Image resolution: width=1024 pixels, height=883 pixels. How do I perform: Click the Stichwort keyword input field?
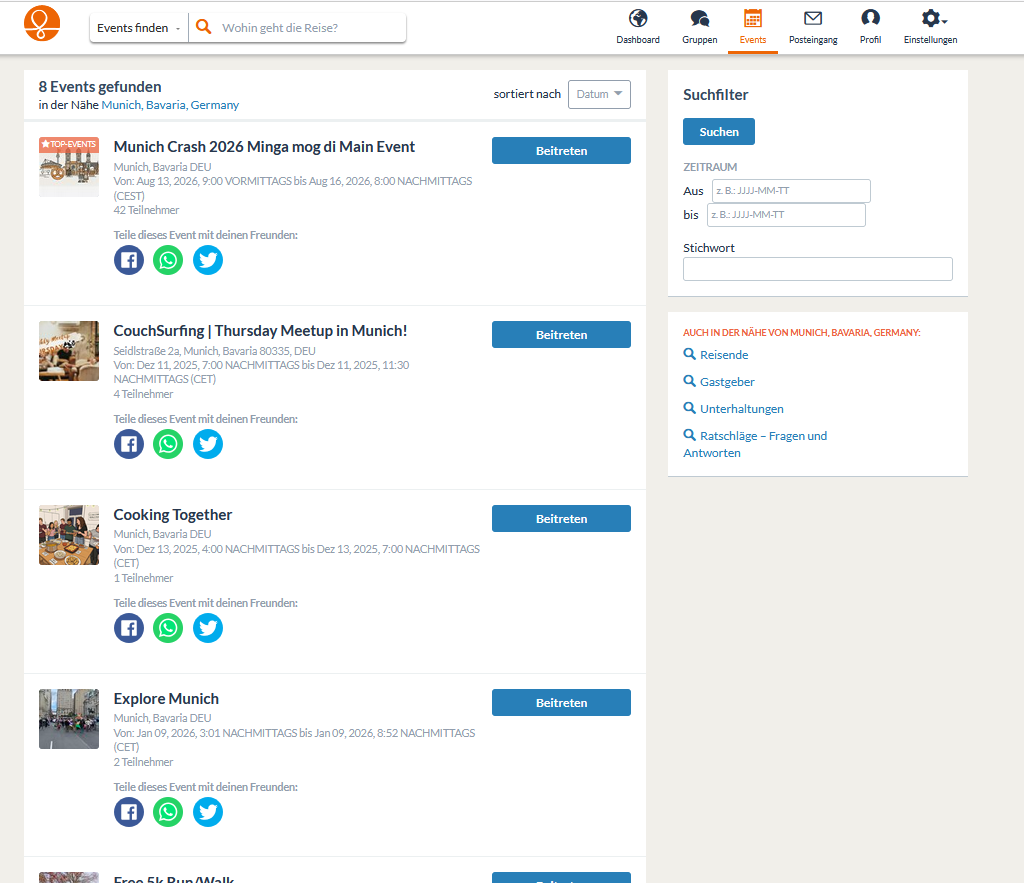(x=817, y=269)
